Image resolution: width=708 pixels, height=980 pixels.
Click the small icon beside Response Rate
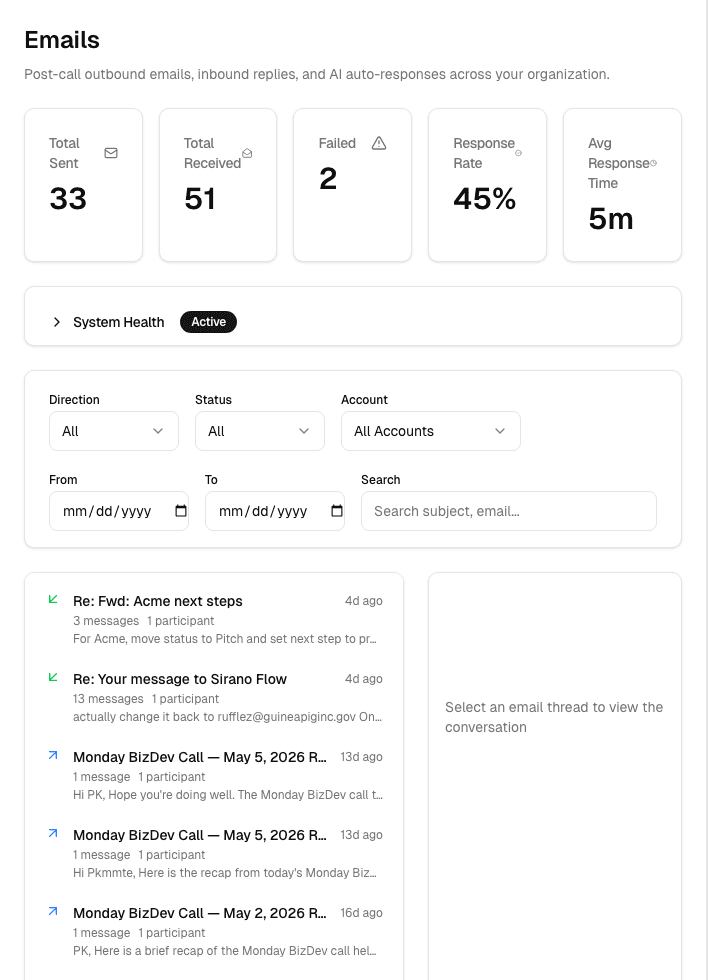pyautogui.click(x=518, y=153)
